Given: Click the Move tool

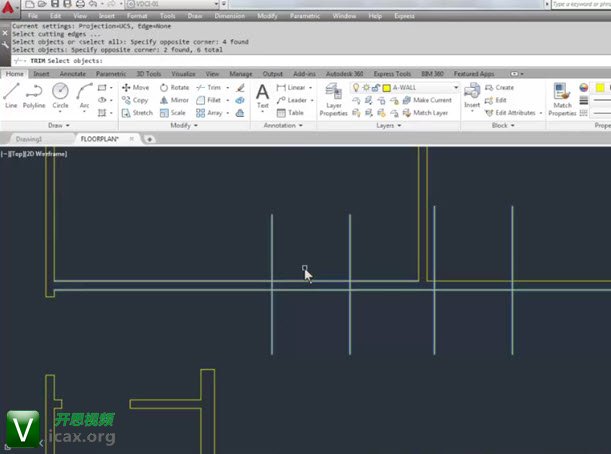Looking at the screenshot, I should 136,87.
